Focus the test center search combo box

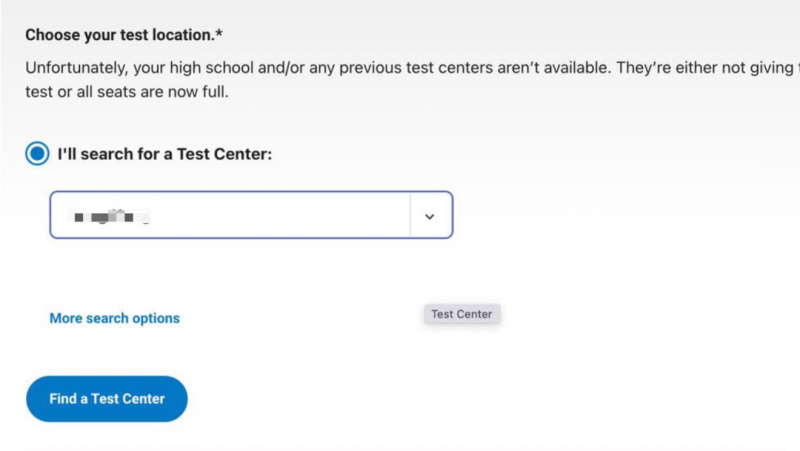[x=251, y=215]
